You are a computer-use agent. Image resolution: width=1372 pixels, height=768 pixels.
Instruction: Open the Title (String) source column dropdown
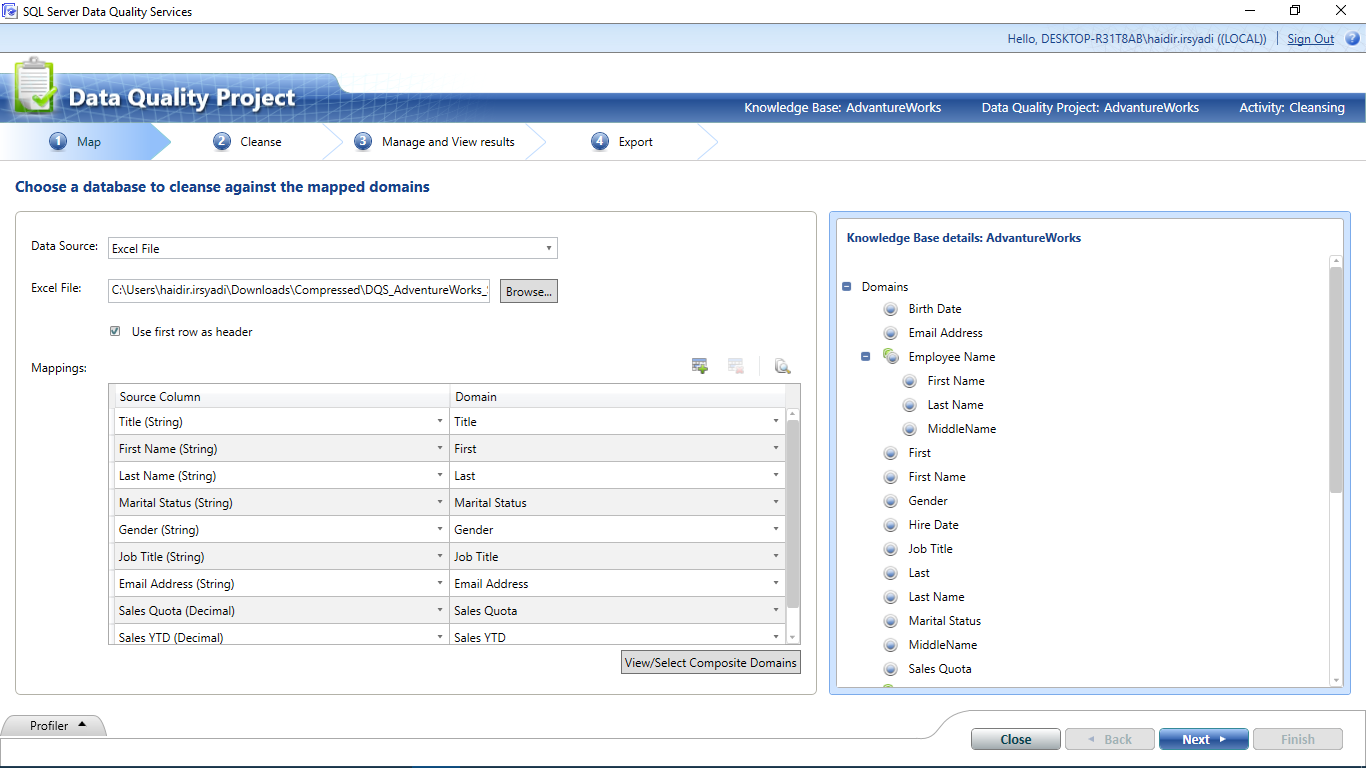pos(438,421)
